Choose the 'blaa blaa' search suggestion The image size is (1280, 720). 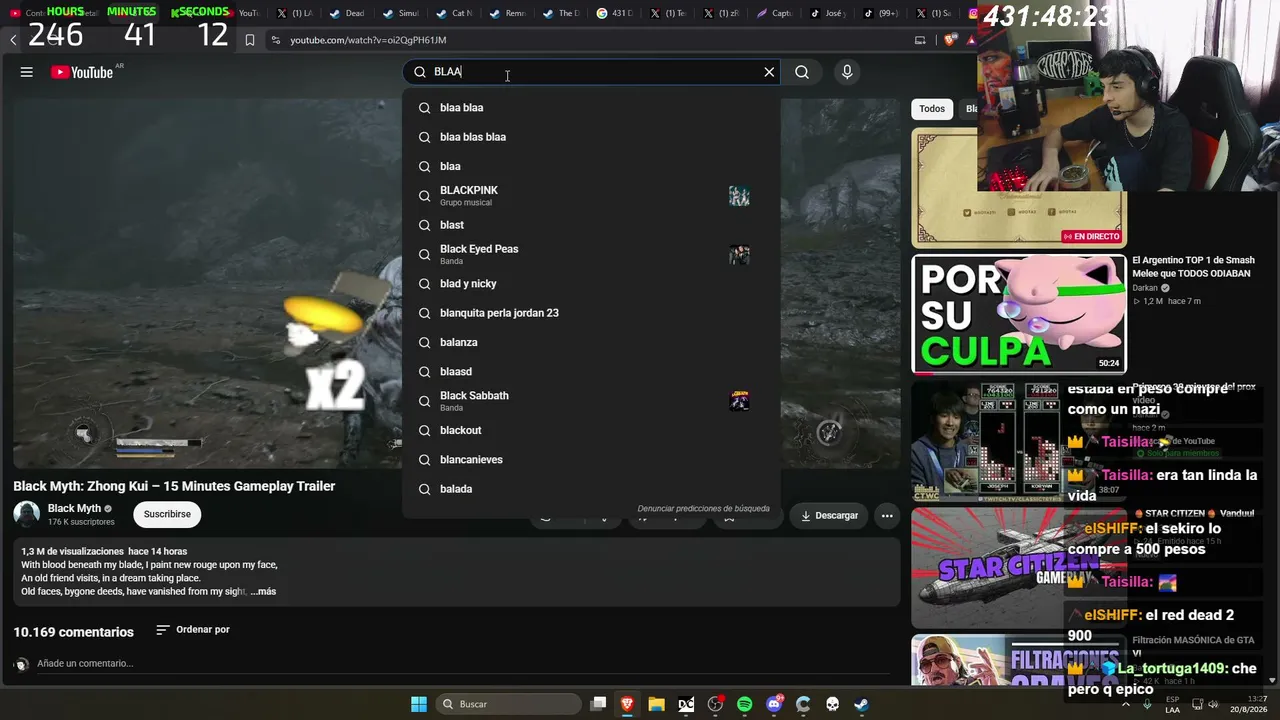pos(591,108)
